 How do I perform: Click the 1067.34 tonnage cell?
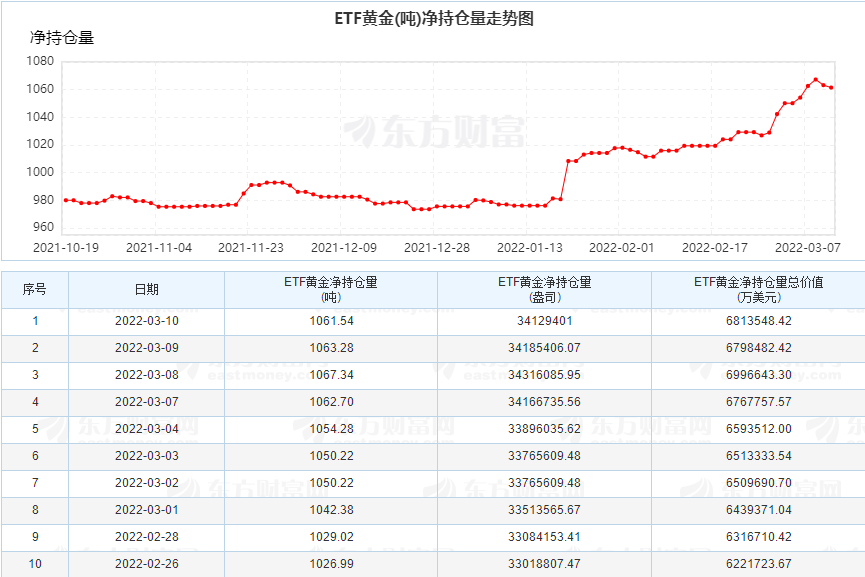(331, 375)
